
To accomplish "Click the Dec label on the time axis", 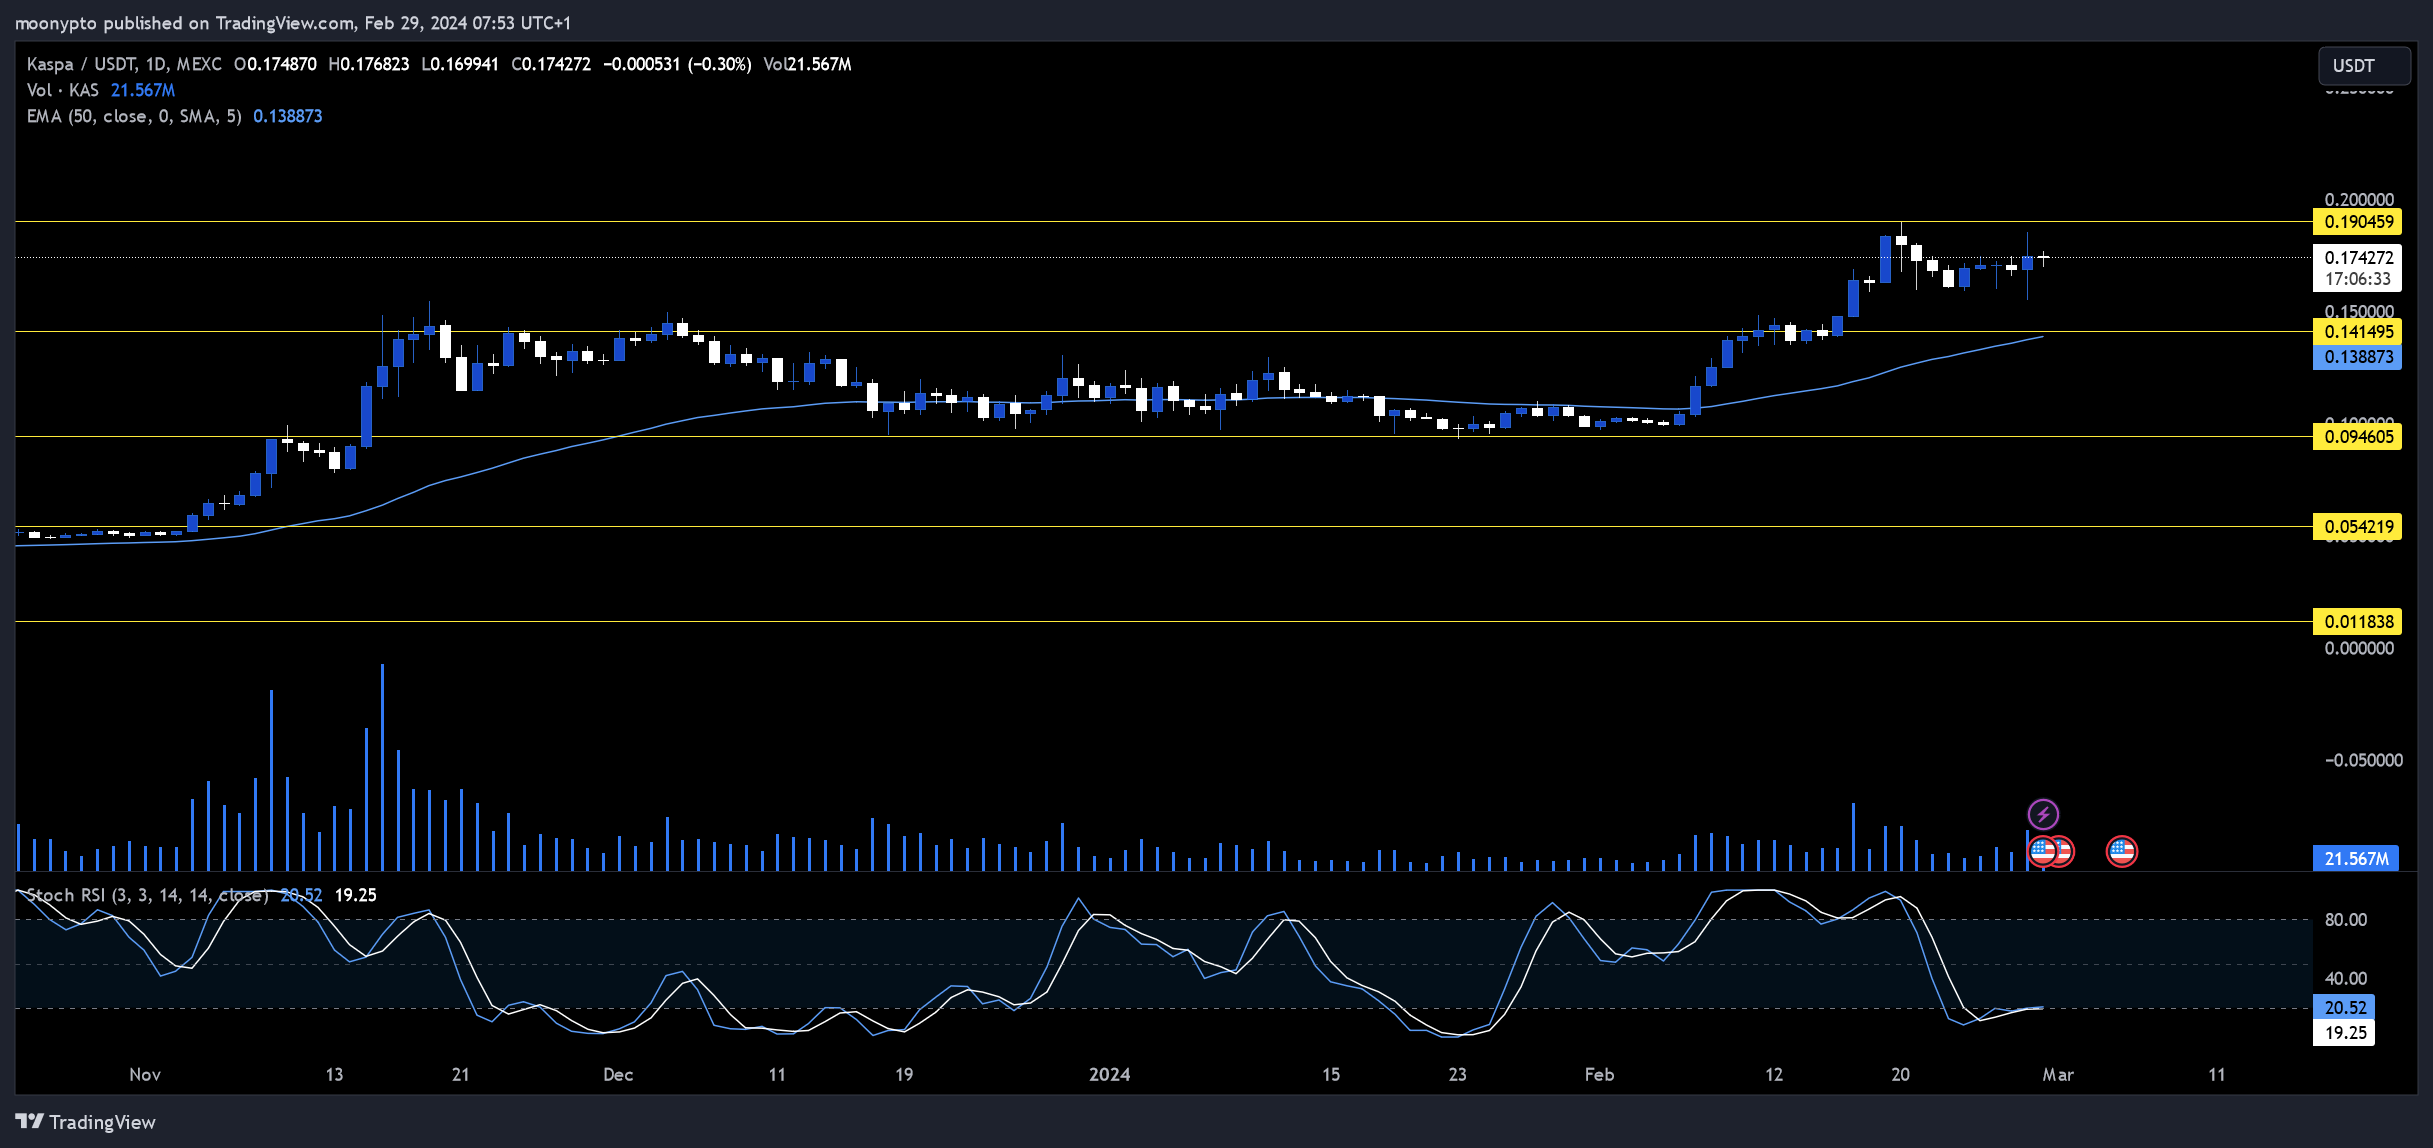I will click(x=618, y=1075).
